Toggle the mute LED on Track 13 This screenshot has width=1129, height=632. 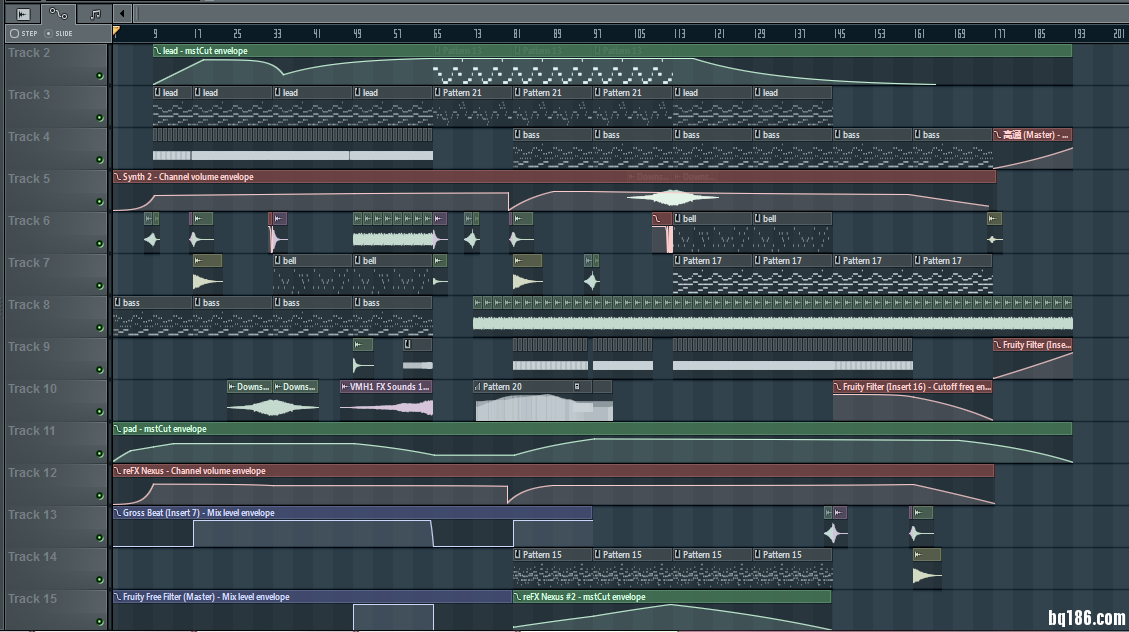click(99, 538)
